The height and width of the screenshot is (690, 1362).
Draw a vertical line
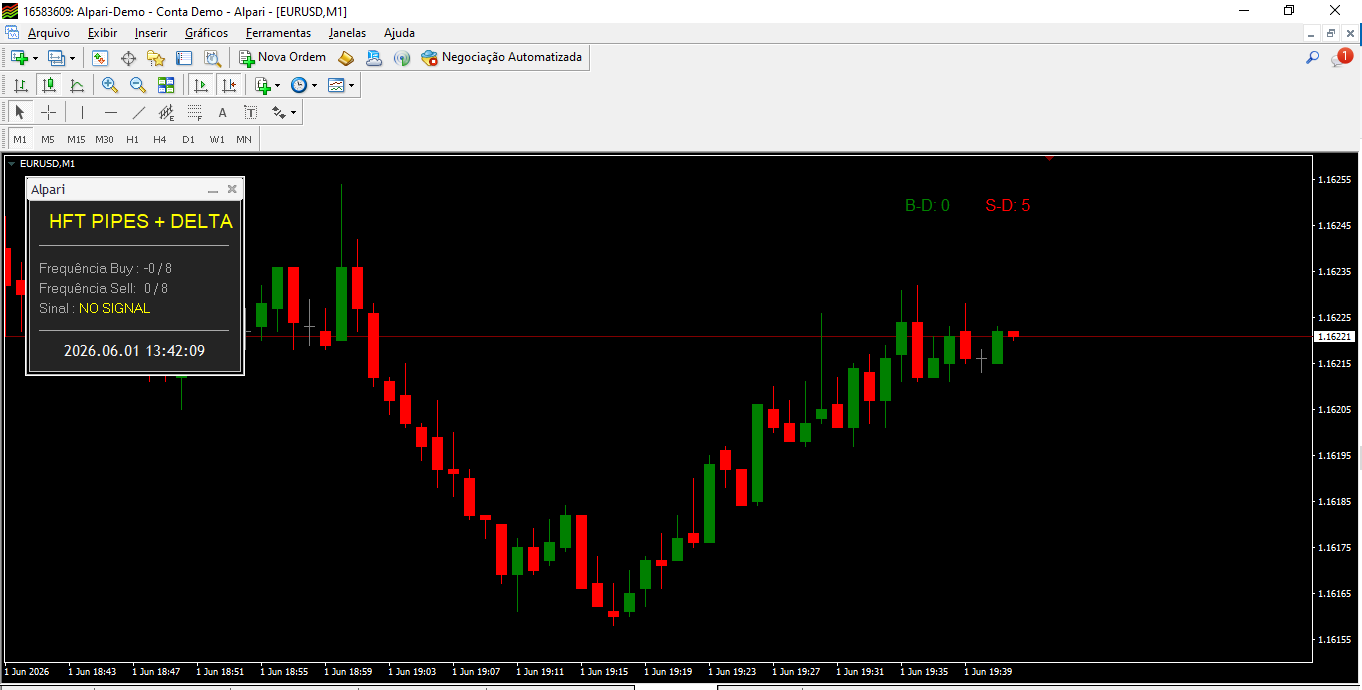(x=82, y=112)
